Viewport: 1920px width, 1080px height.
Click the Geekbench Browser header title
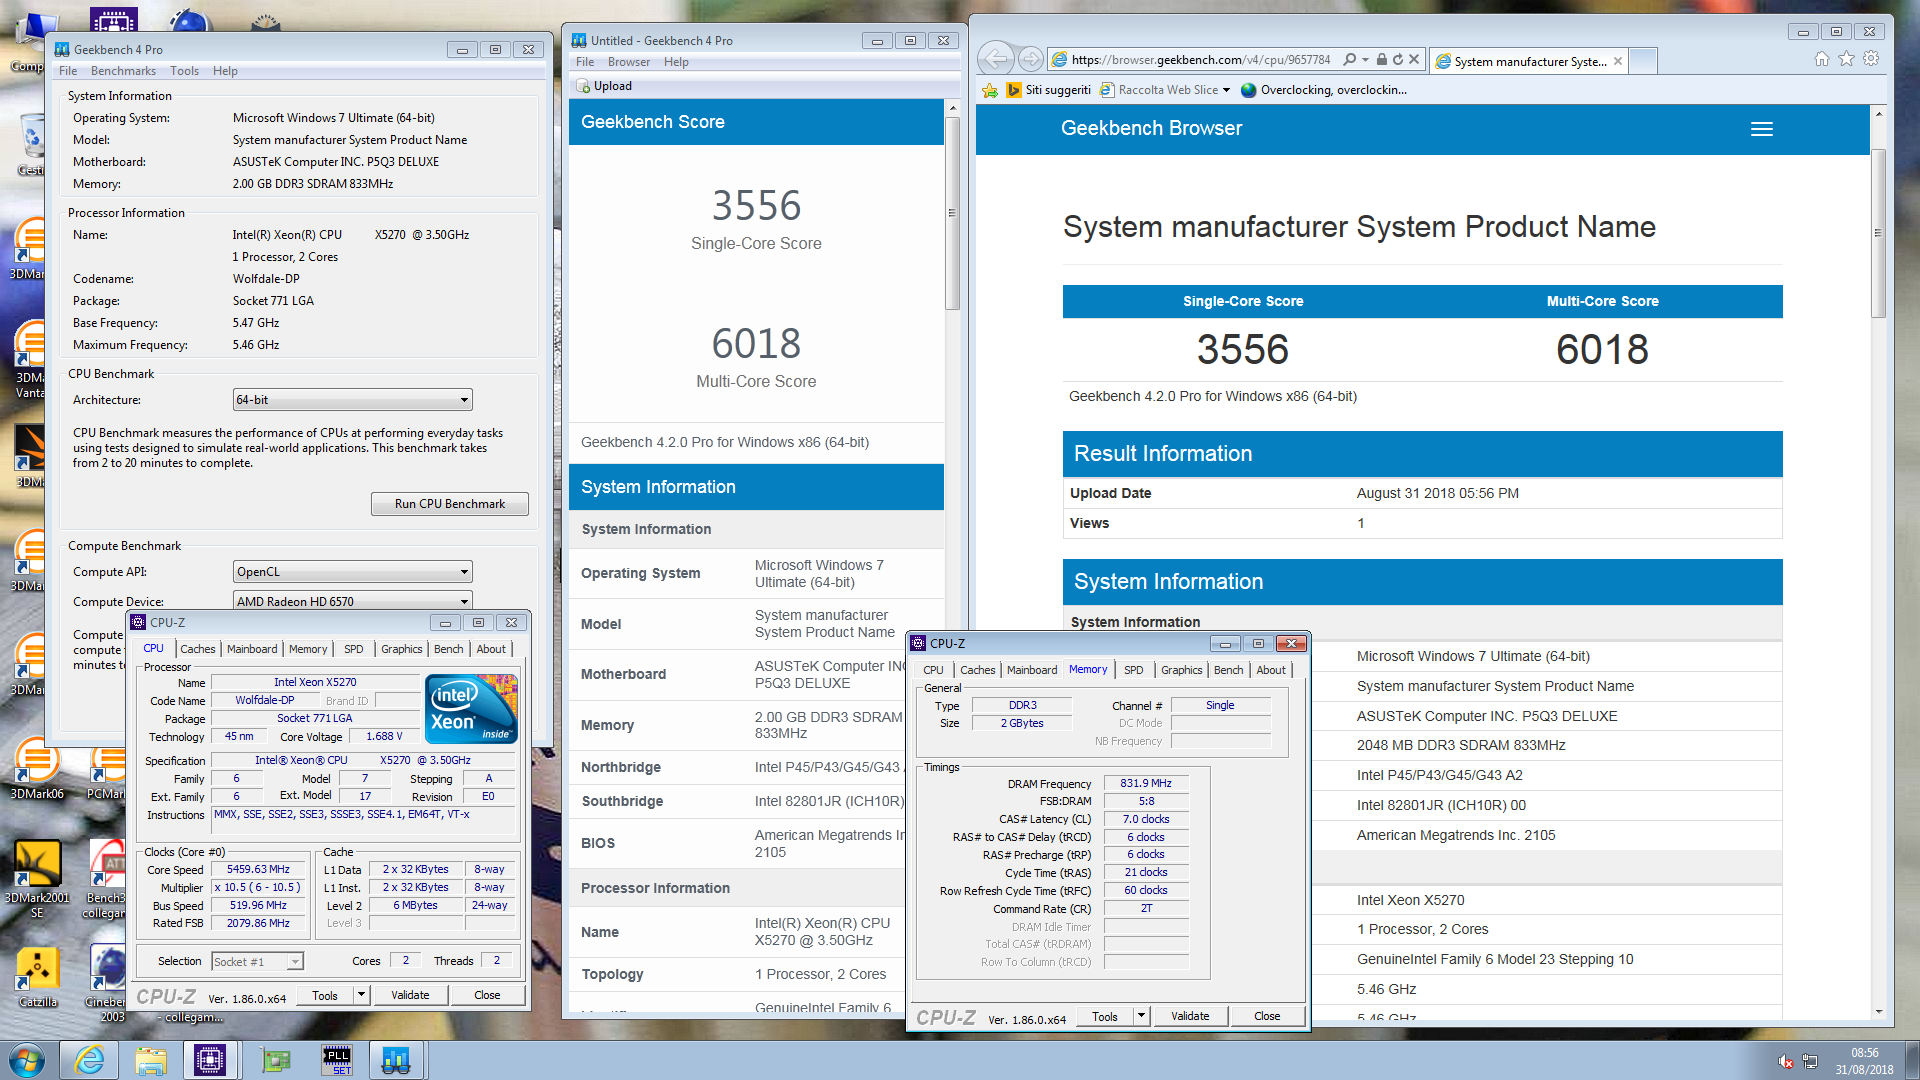(x=1151, y=128)
